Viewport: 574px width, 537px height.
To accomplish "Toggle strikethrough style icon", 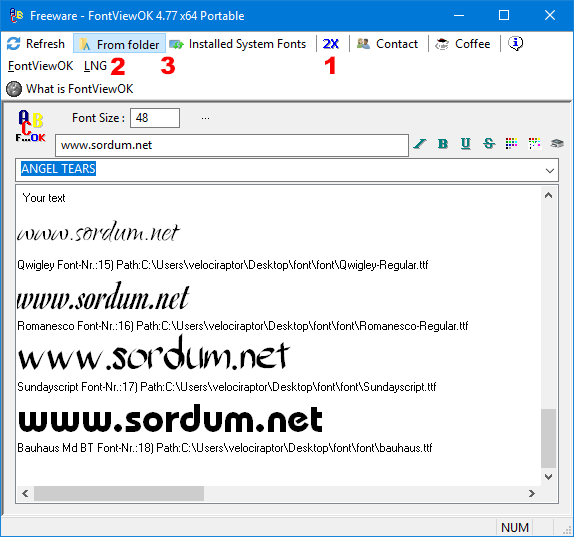I will (489, 144).
